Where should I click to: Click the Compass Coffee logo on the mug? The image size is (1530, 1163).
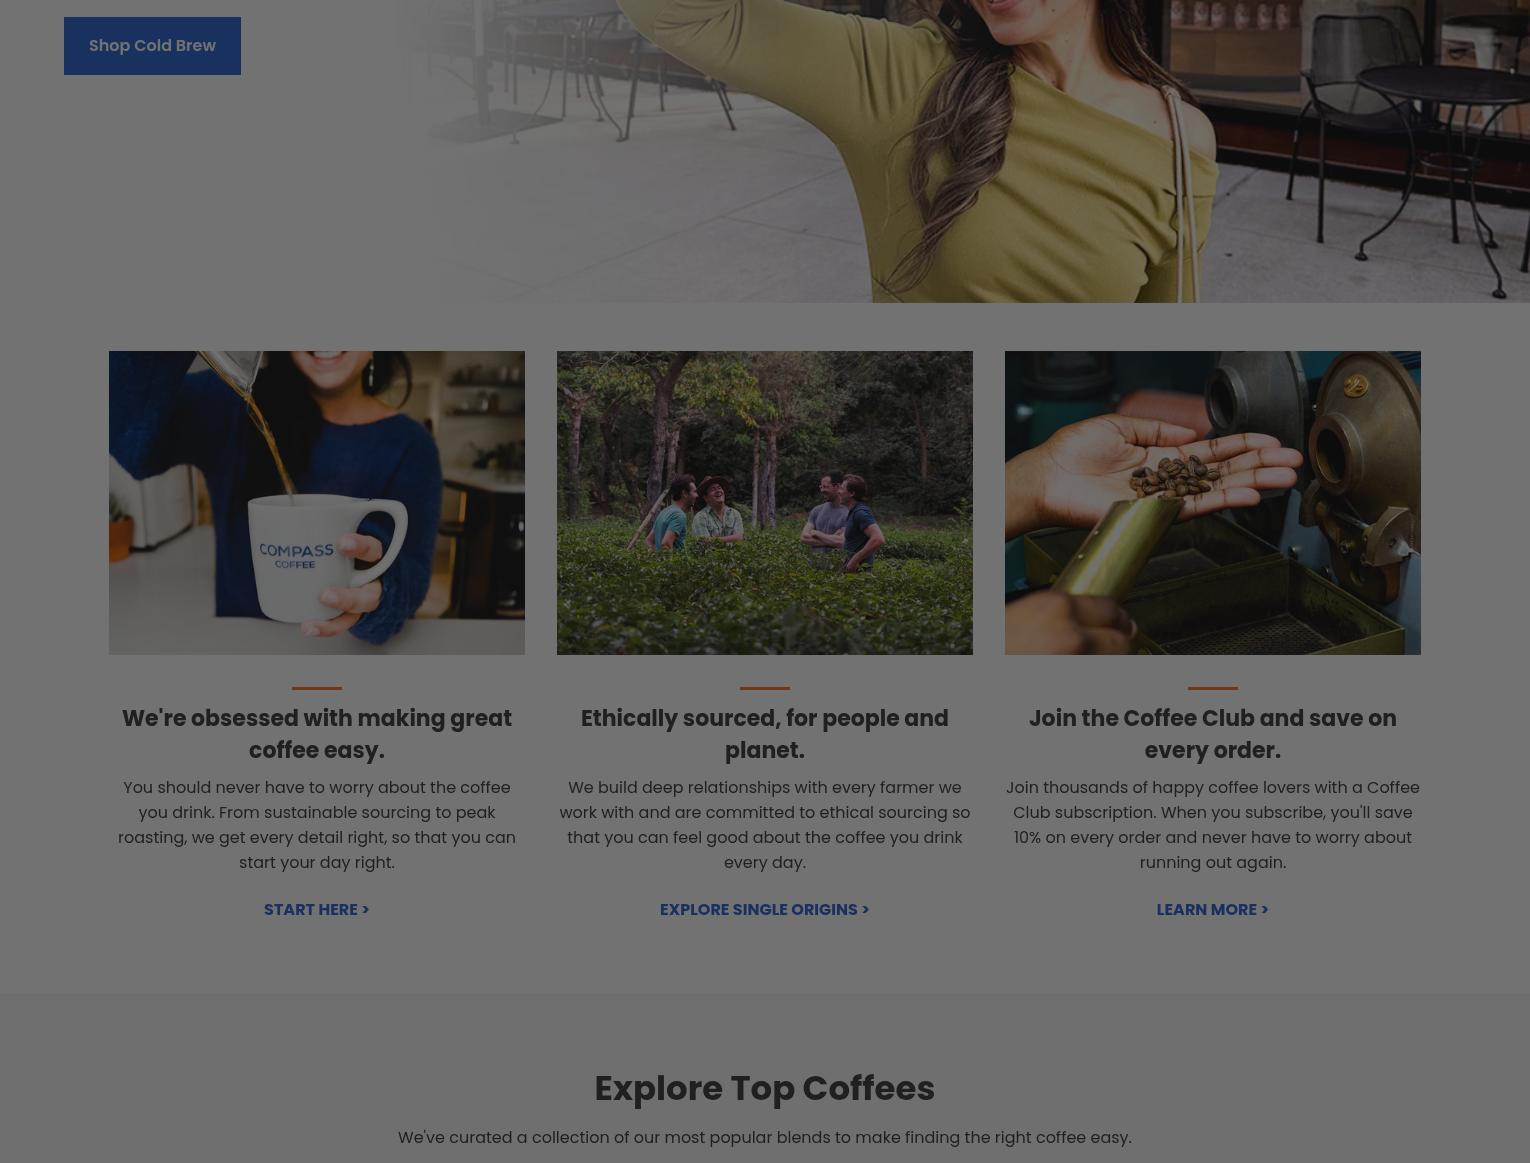296,556
